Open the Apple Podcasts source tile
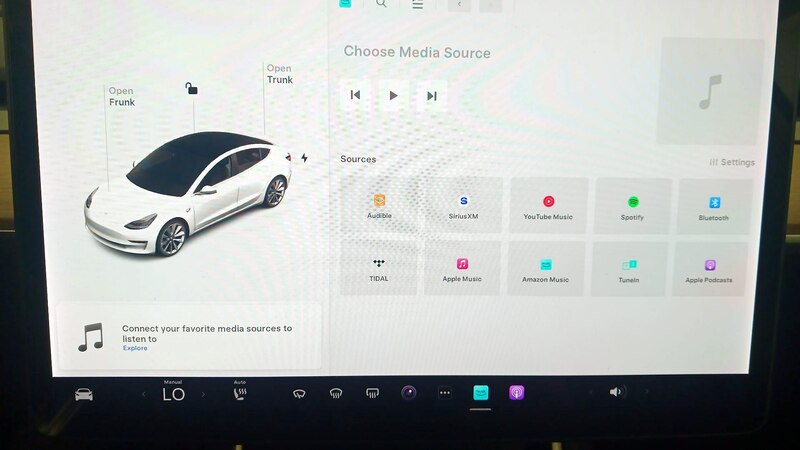The image size is (800, 450). point(709,270)
